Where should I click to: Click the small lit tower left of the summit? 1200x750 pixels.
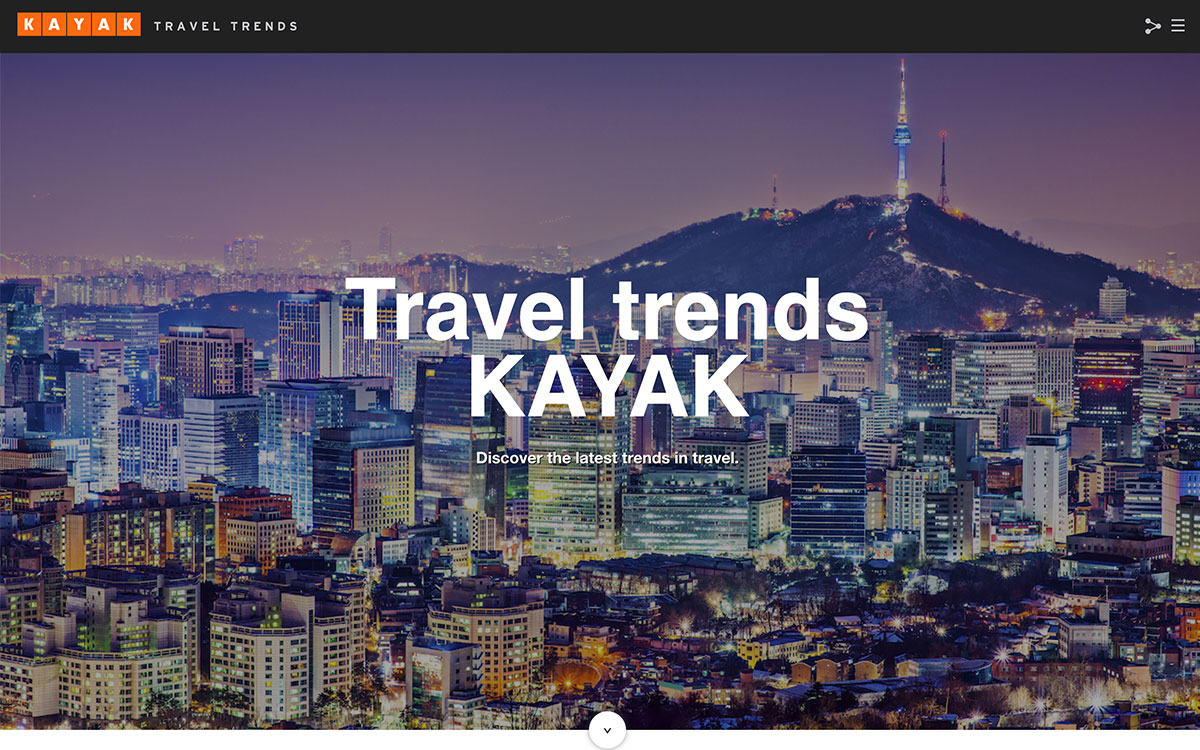point(774,192)
